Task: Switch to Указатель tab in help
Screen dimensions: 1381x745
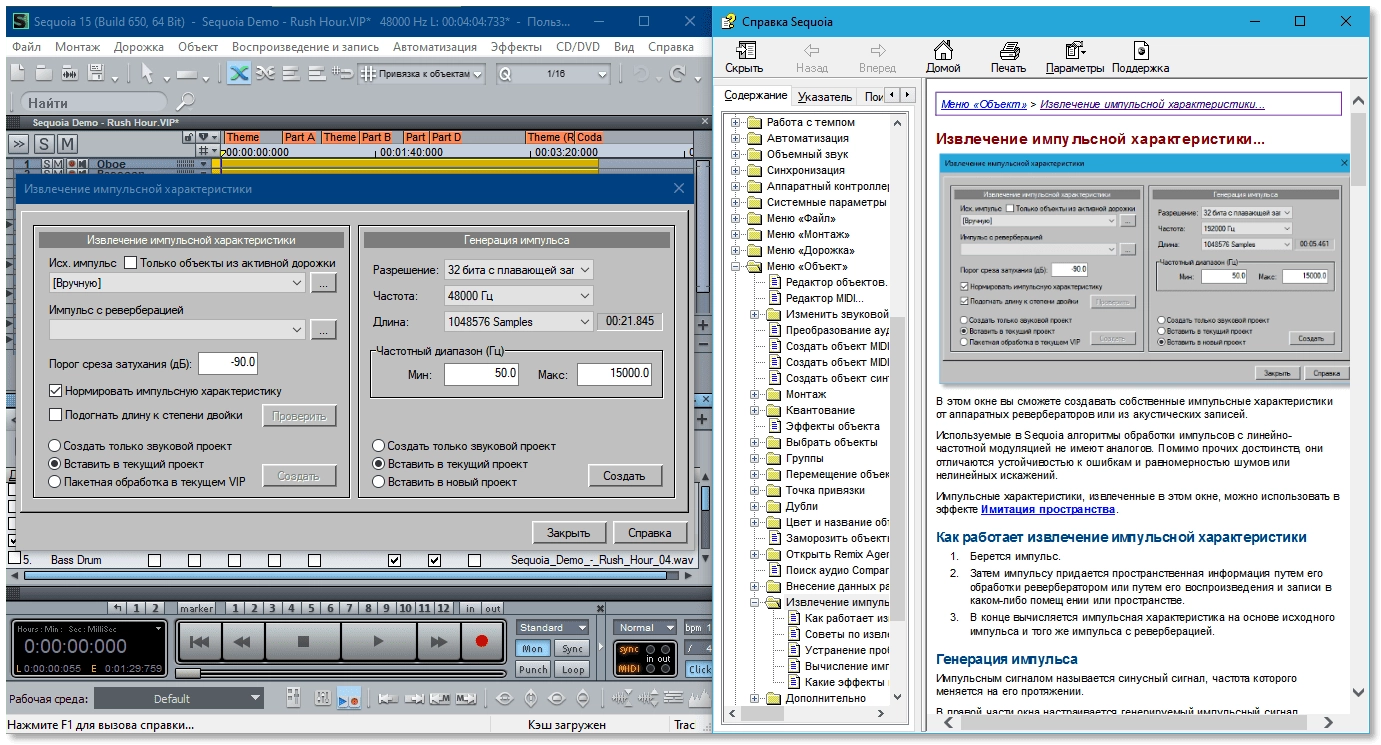Action: click(x=825, y=96)
